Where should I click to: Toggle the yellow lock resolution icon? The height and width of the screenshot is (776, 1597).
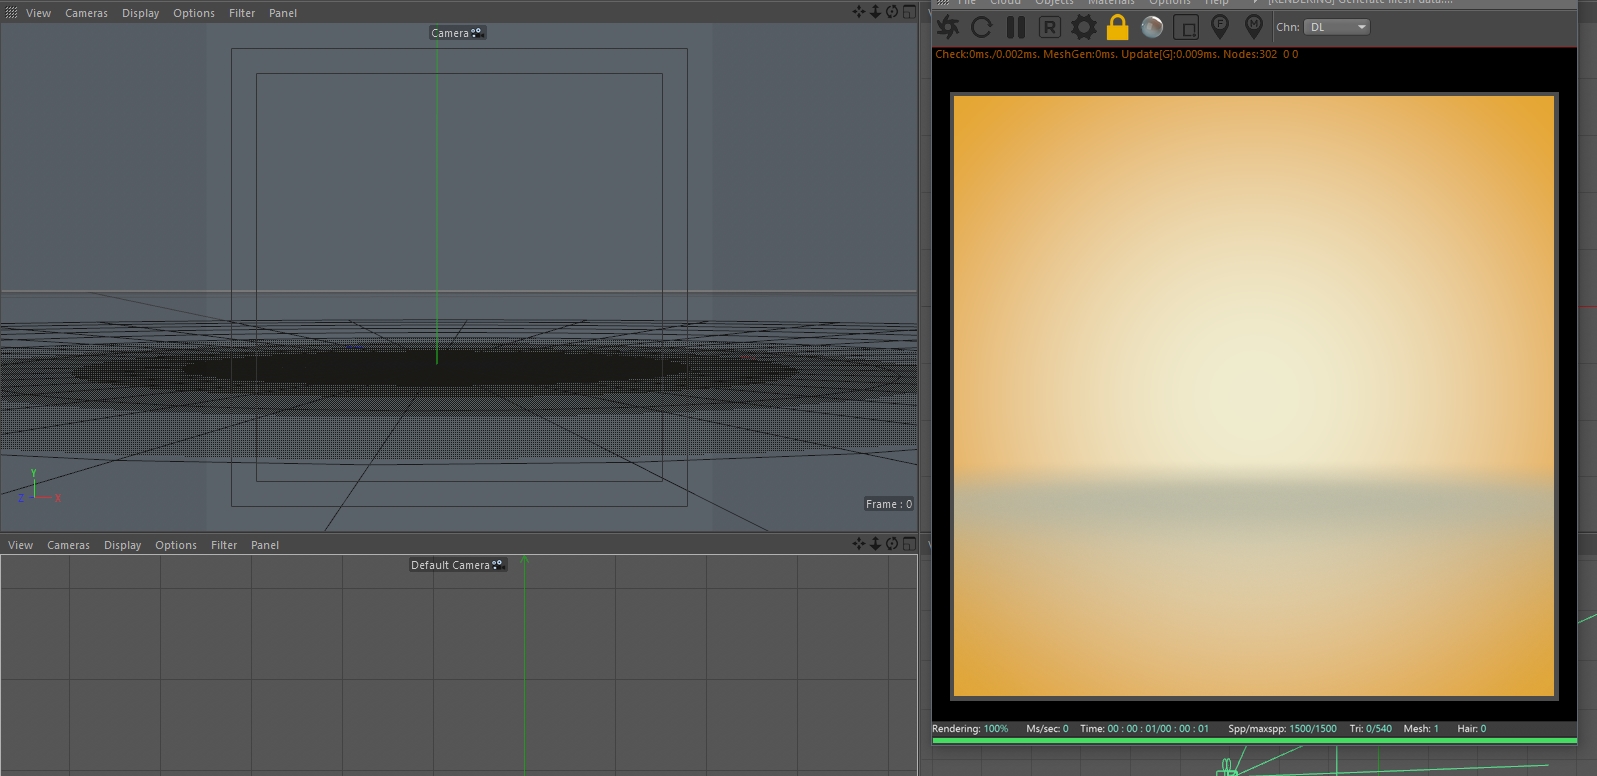[1117, 27]
